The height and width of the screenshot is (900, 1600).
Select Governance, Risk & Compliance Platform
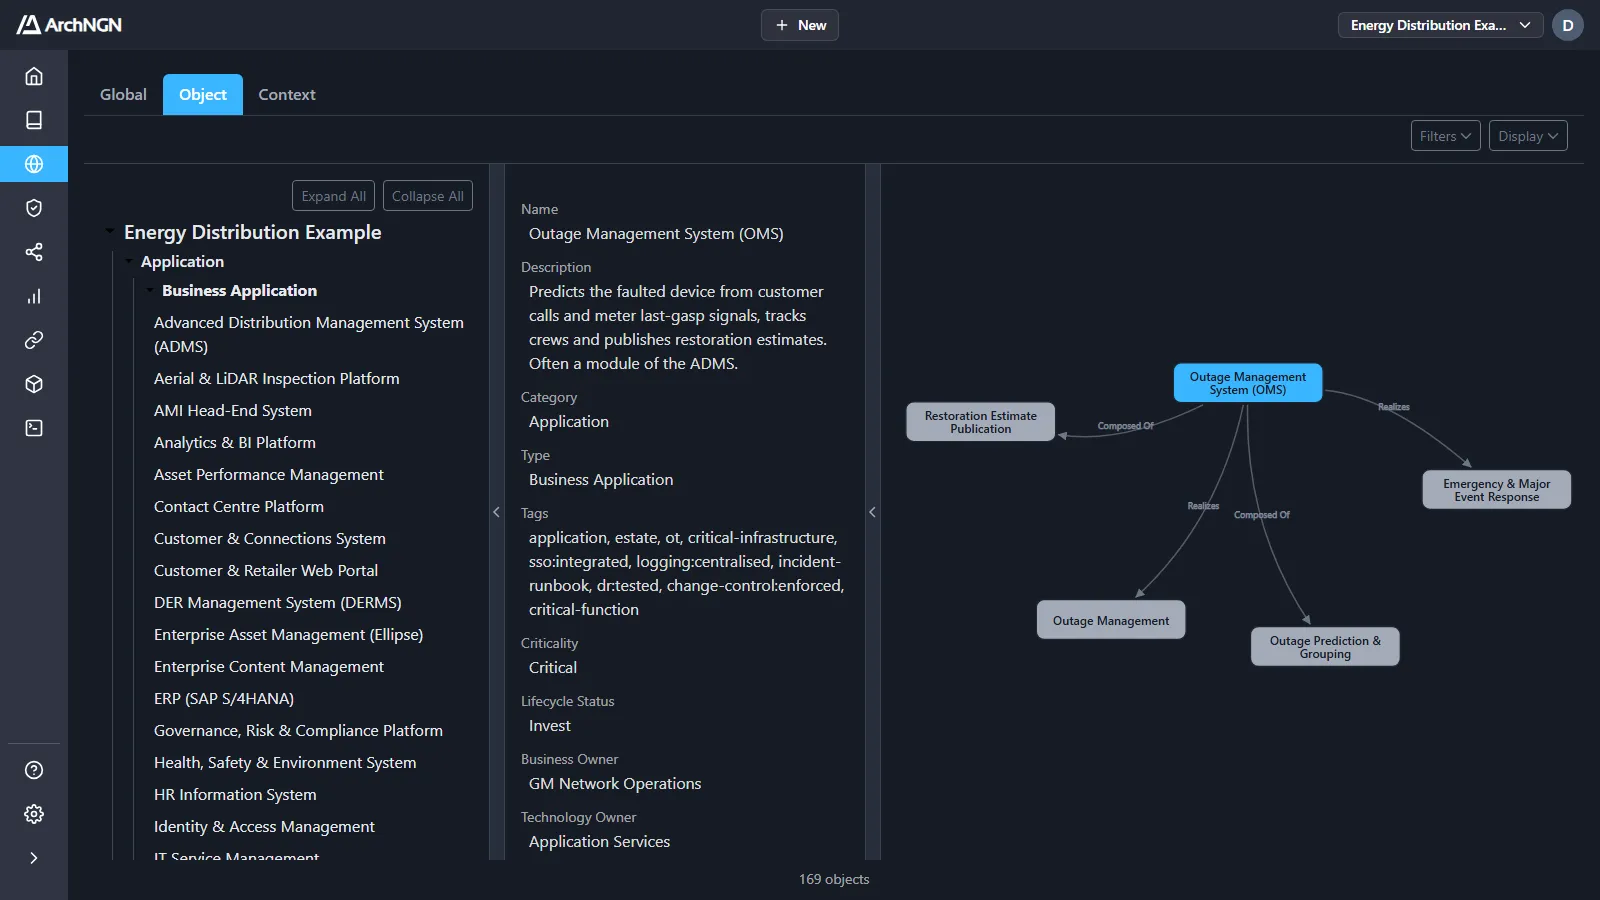tap(298, 730)
